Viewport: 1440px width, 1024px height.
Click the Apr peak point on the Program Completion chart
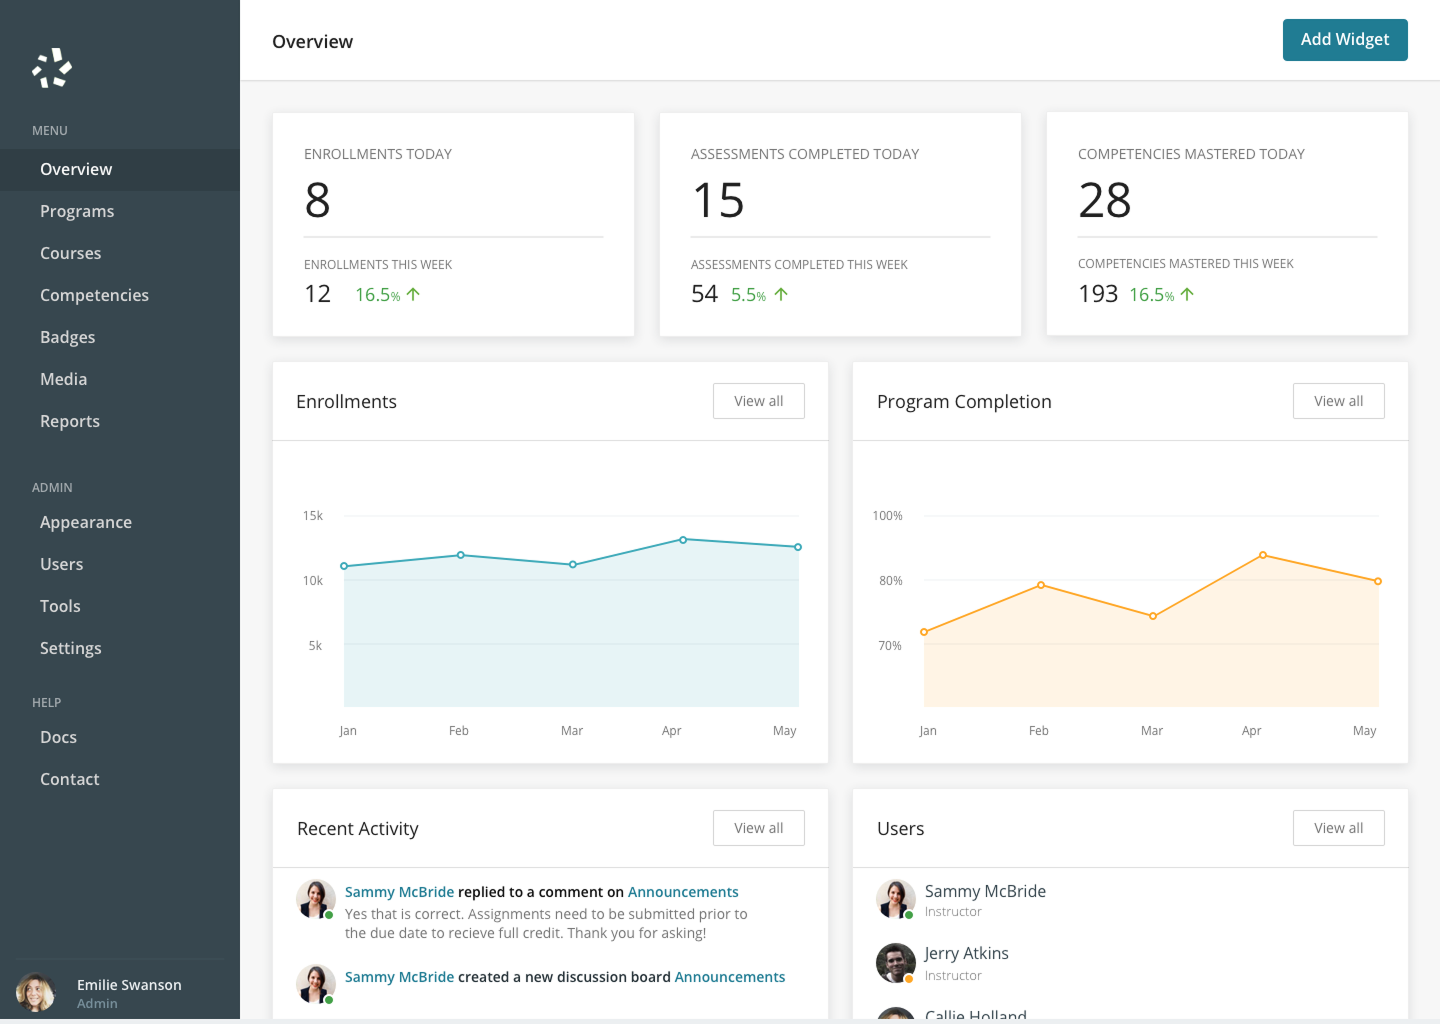(x=1263, y=555)
